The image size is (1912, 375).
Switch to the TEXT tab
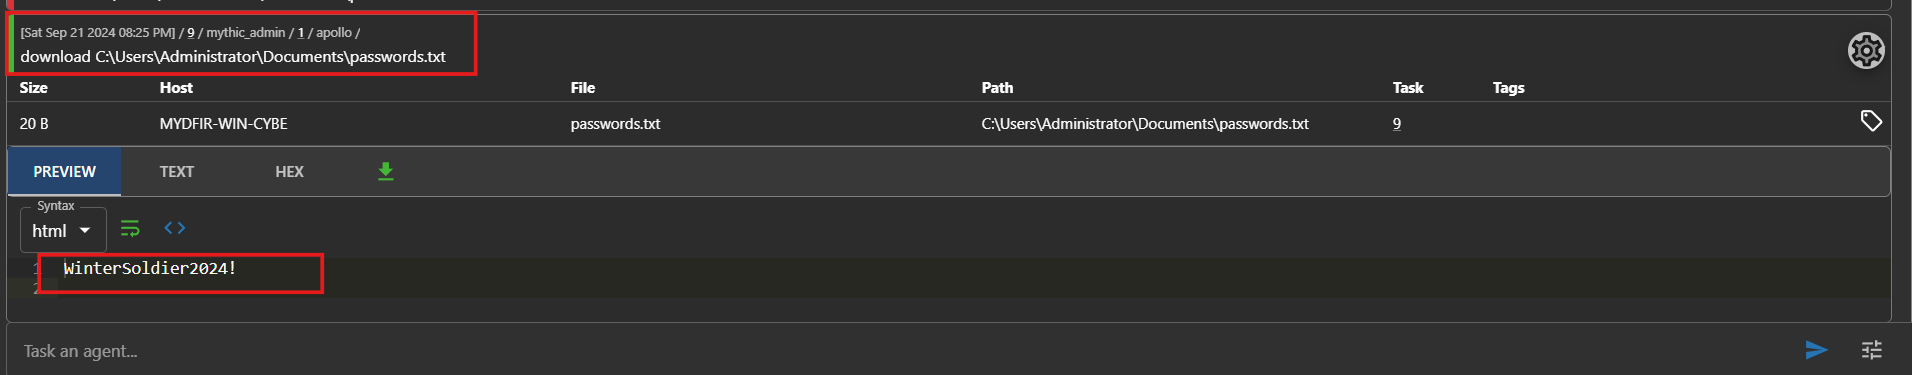[x=177, y=172]
